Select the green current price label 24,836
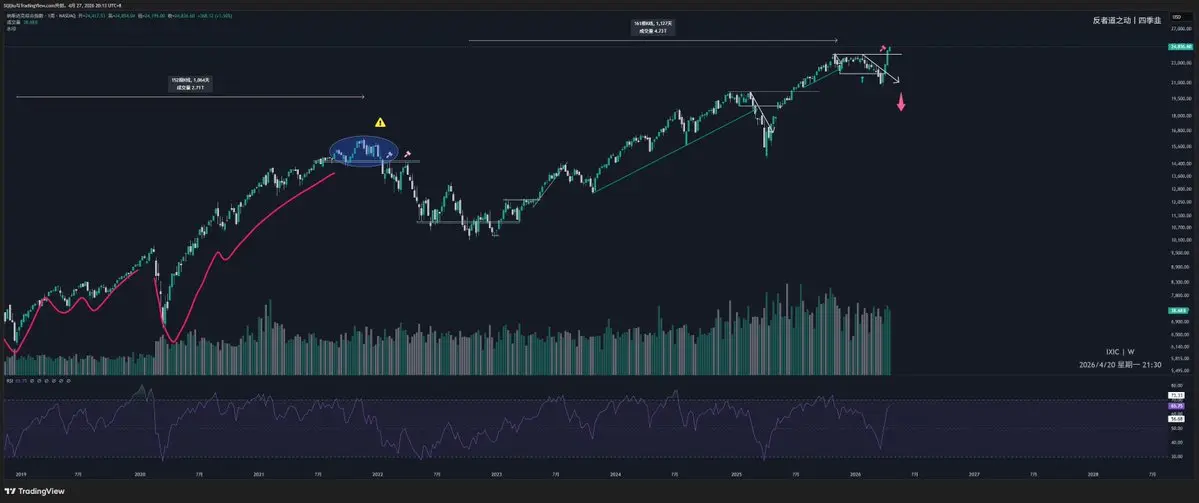This screenshot has width=1199, height=503. coord(1182,47)
